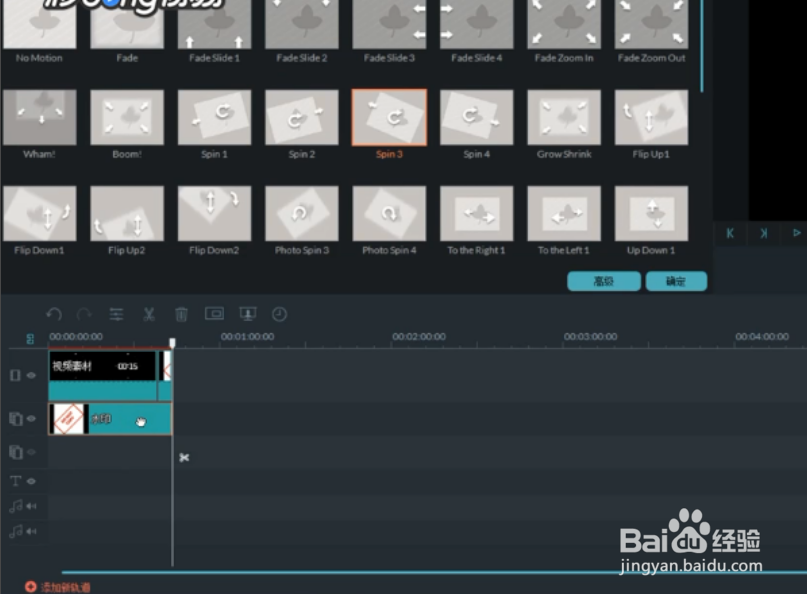Mute the second music track speaker
The width and height of the screenshot is (807, 594).
click(31, 531)
